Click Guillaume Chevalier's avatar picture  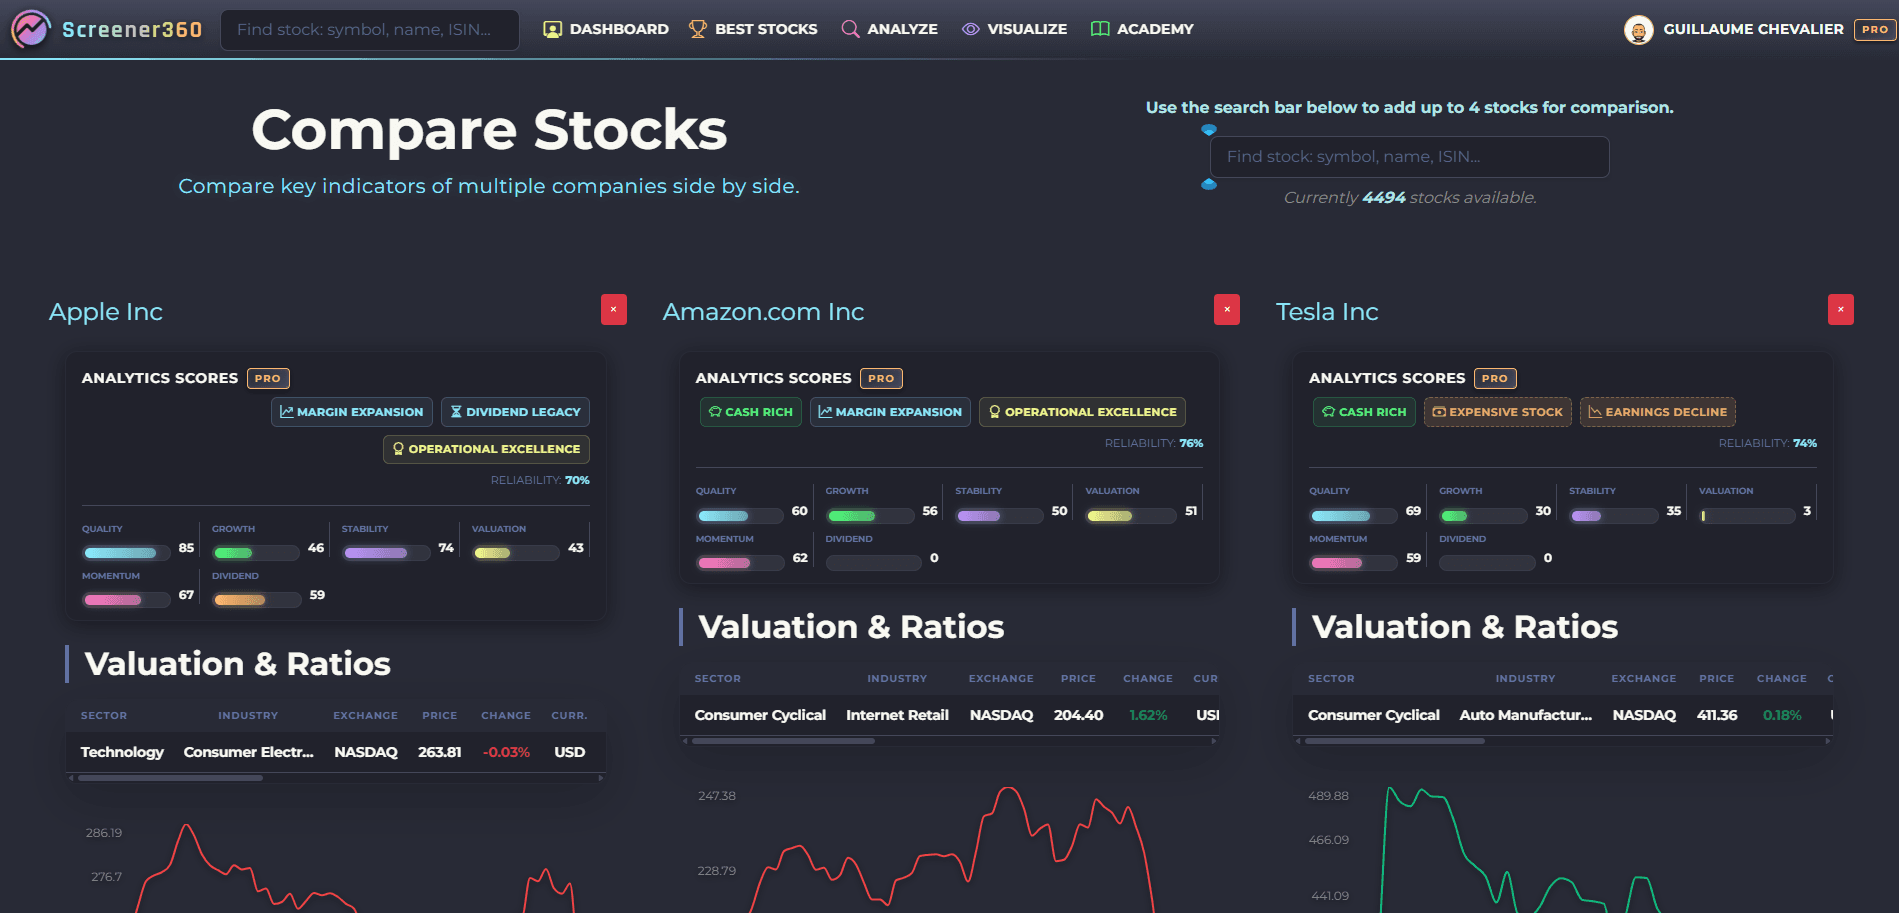click(x=1638, y=29)
